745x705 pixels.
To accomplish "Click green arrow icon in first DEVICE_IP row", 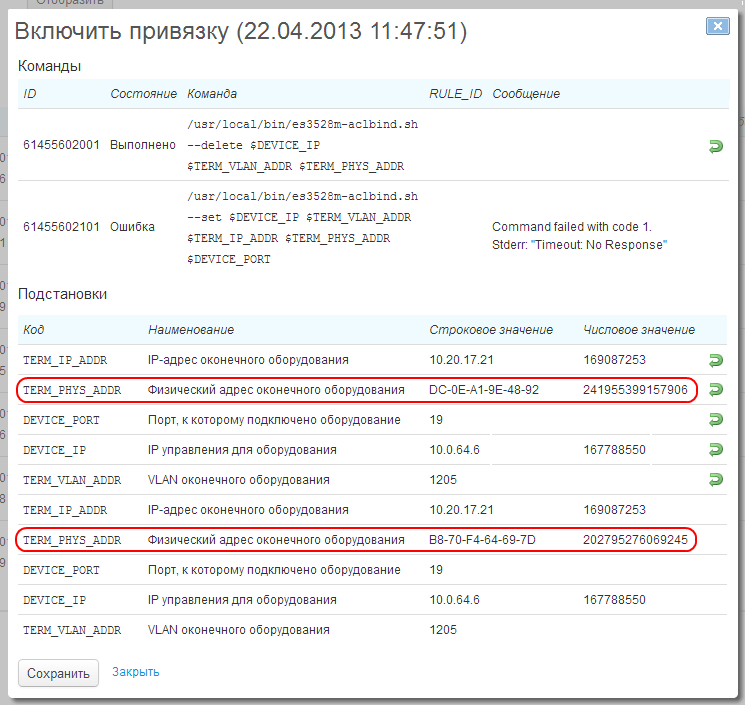I will pyautogui.click(x=716, y=449).
